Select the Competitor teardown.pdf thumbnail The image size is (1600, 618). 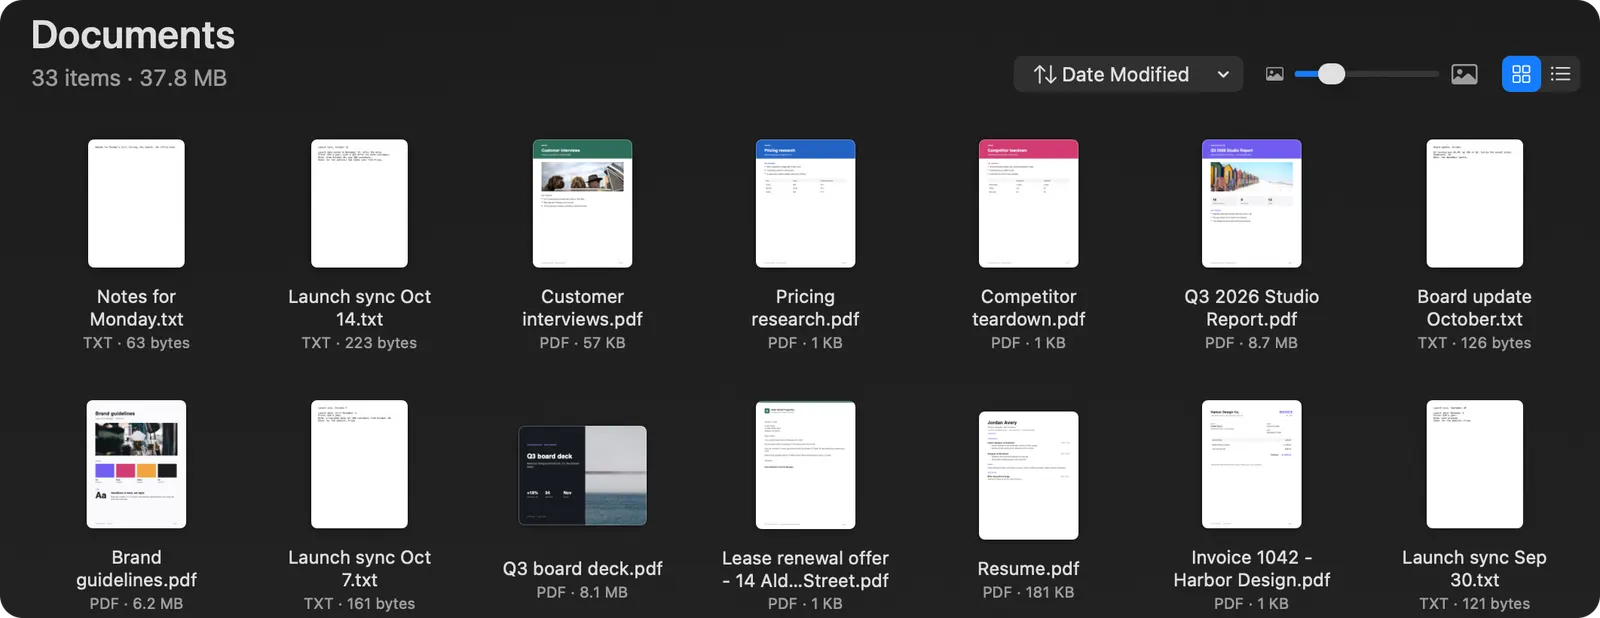[x=1028, y=203]
